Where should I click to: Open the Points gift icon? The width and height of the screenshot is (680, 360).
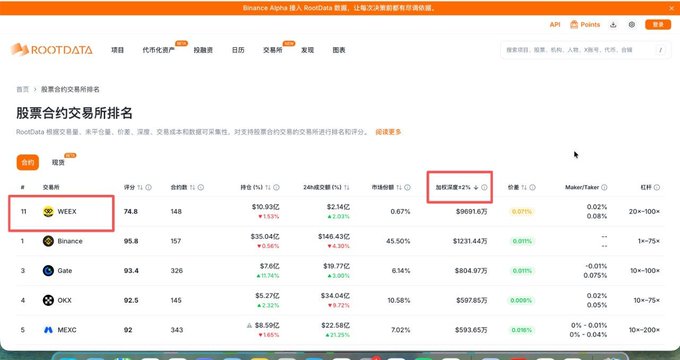pyautogui.click(x=574, y=25)
